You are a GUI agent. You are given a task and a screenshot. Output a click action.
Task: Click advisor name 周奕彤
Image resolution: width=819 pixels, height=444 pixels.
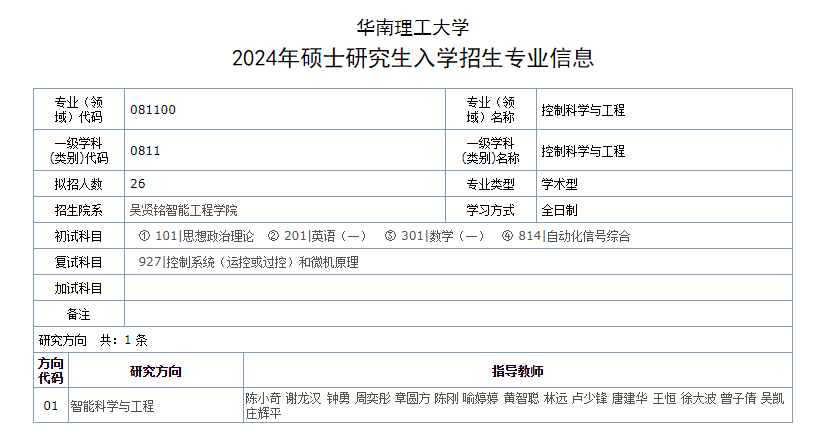(x=373, y=399)
